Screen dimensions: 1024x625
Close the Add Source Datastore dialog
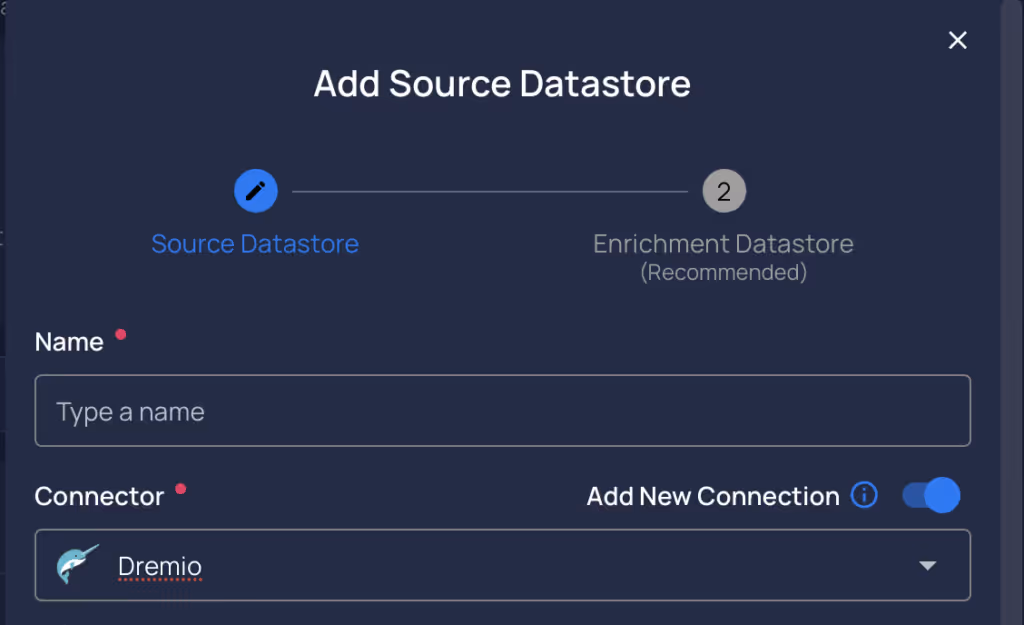pos(957,40)
